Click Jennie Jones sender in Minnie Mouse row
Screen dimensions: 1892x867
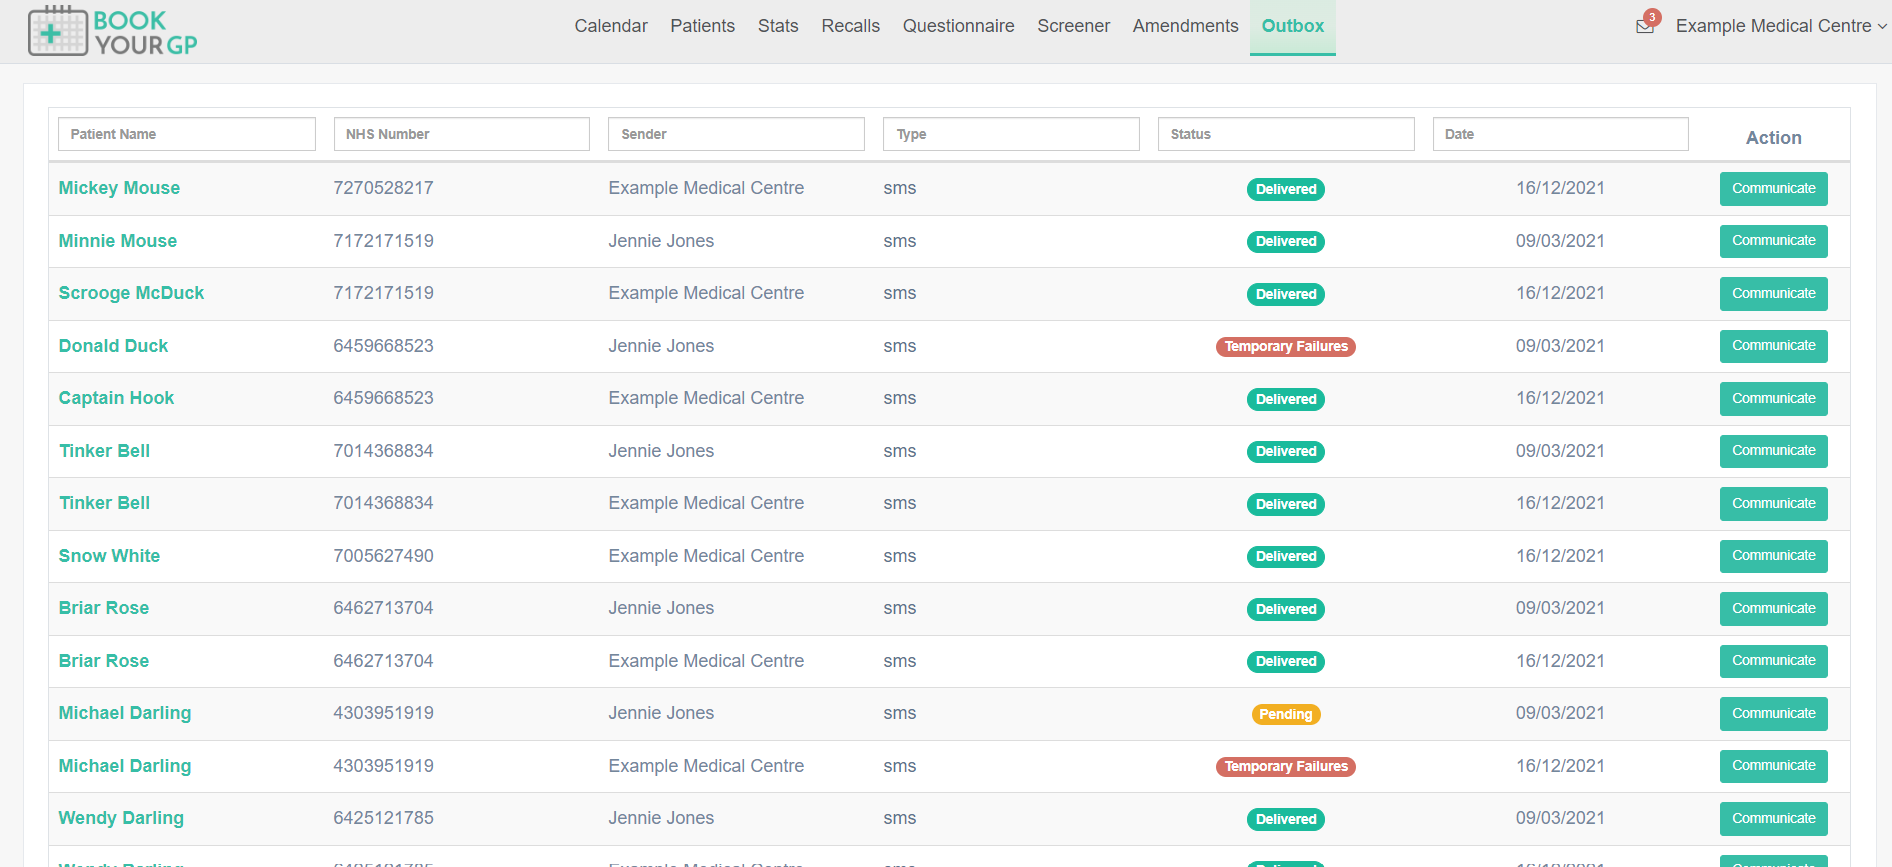pos(661,241)
